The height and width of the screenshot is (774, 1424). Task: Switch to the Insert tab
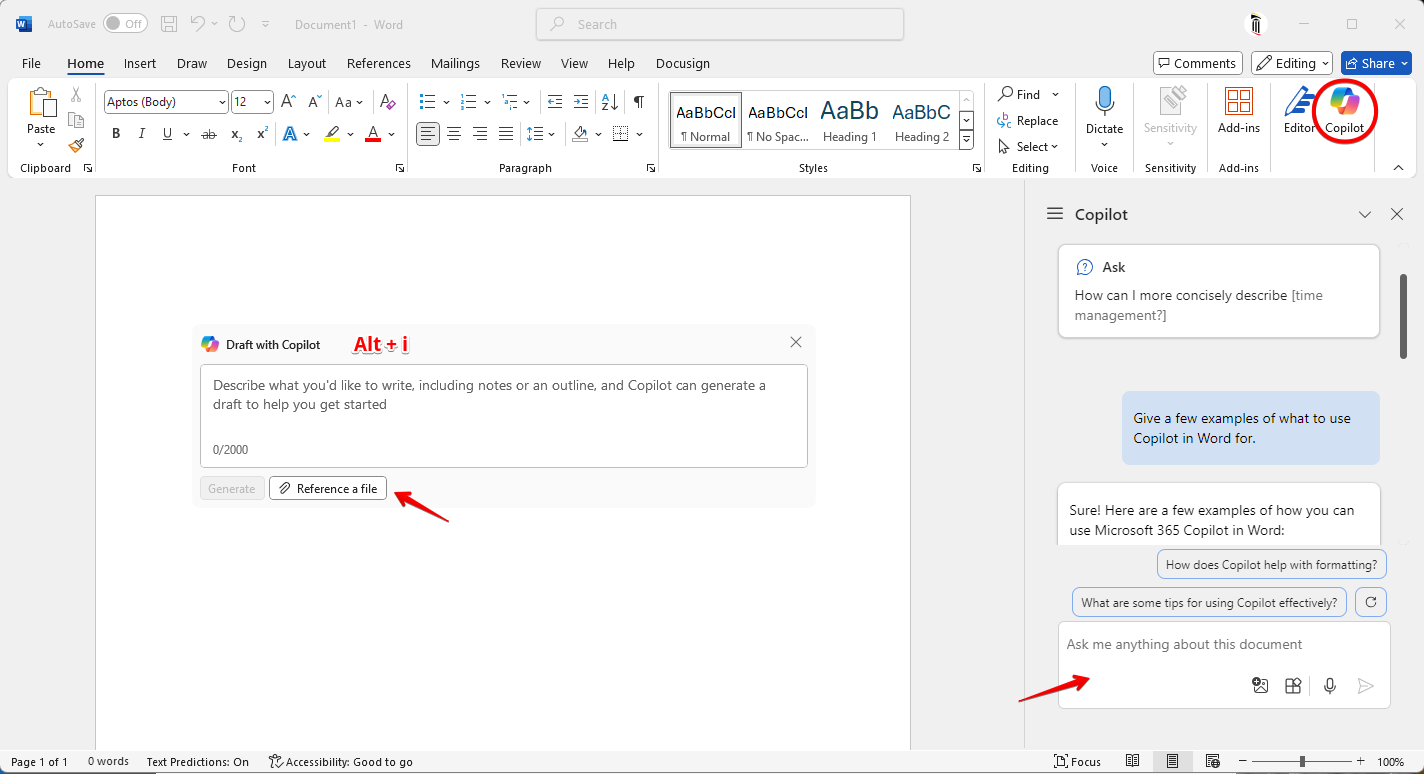pos(140,63)
